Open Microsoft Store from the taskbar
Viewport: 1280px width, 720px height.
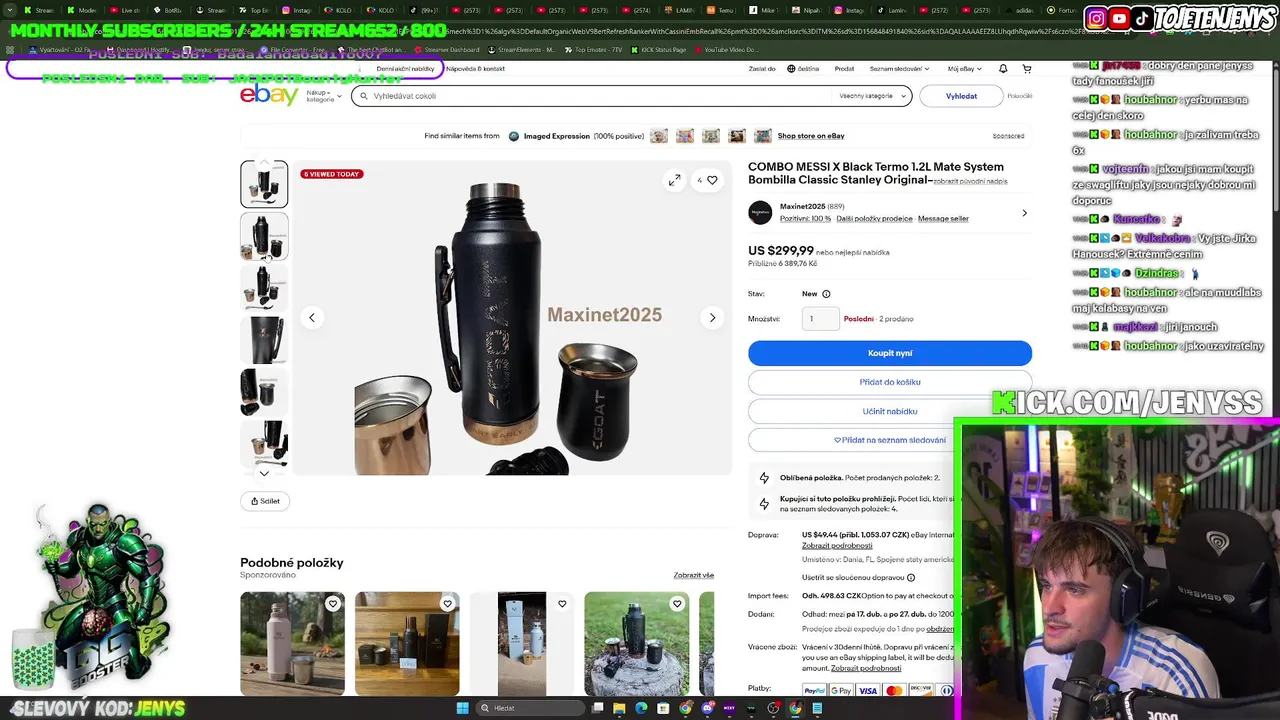663,708
